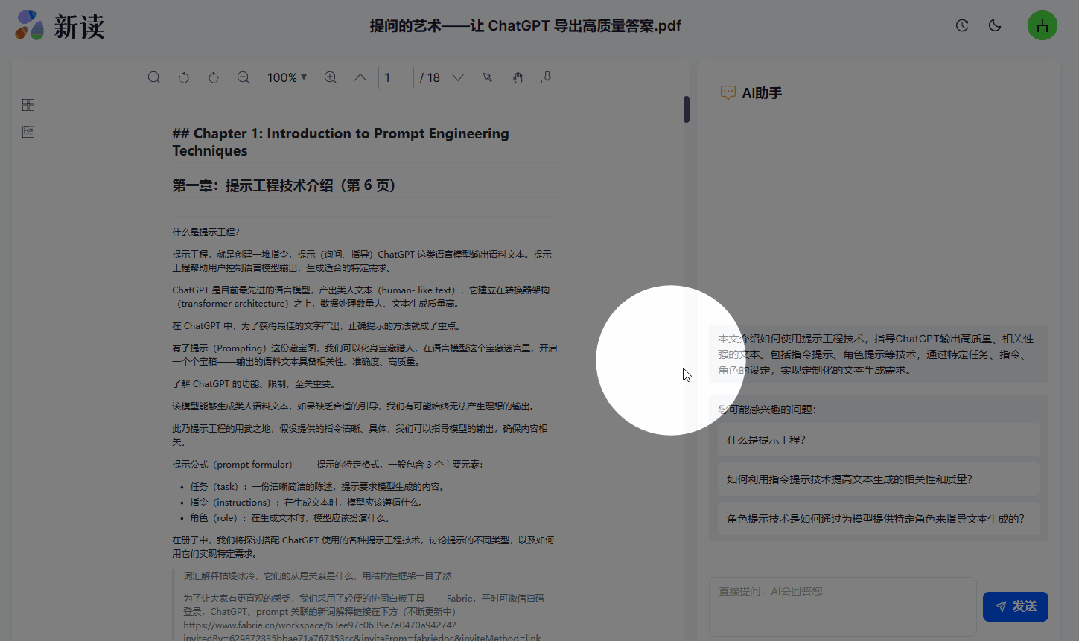Click the document title in header

point(525,26)
